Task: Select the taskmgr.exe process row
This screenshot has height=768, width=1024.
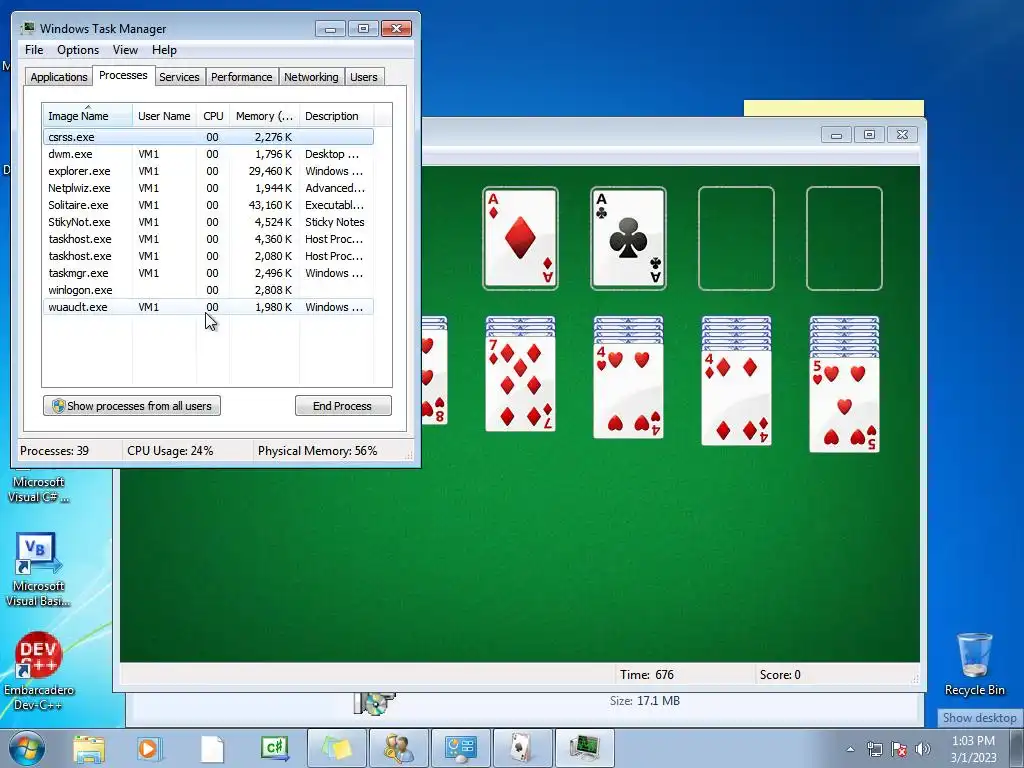Action: click(208, 273)
